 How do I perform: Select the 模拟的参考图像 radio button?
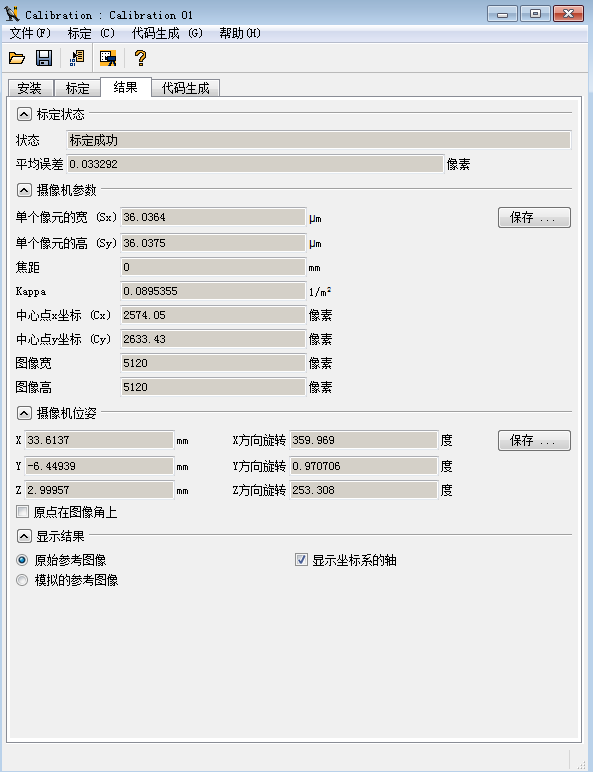[x=22, y=580]
